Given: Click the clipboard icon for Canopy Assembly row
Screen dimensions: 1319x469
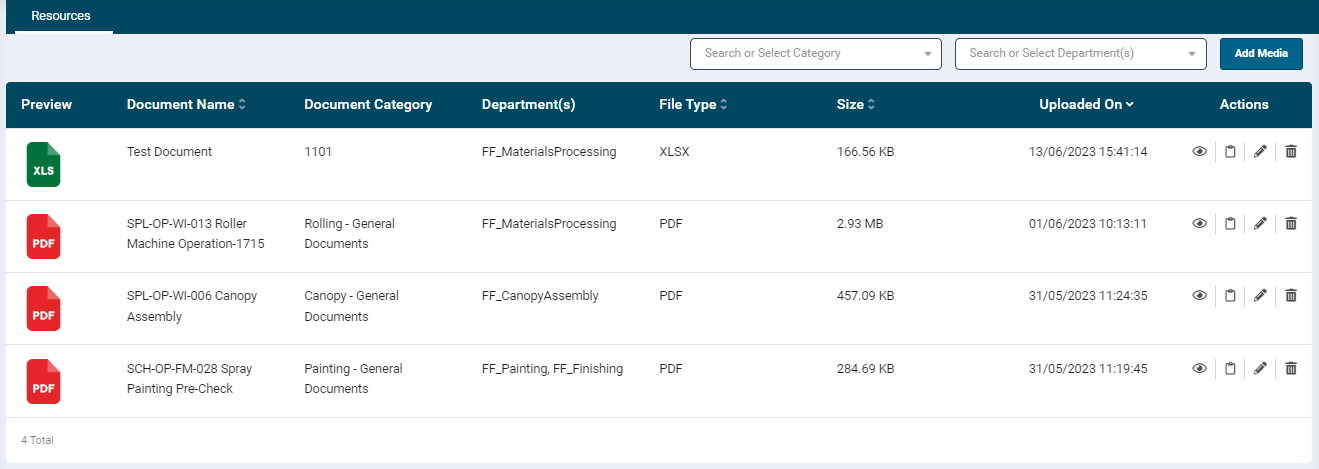Looking at the screenshot, I should [x=1230, y=296].
